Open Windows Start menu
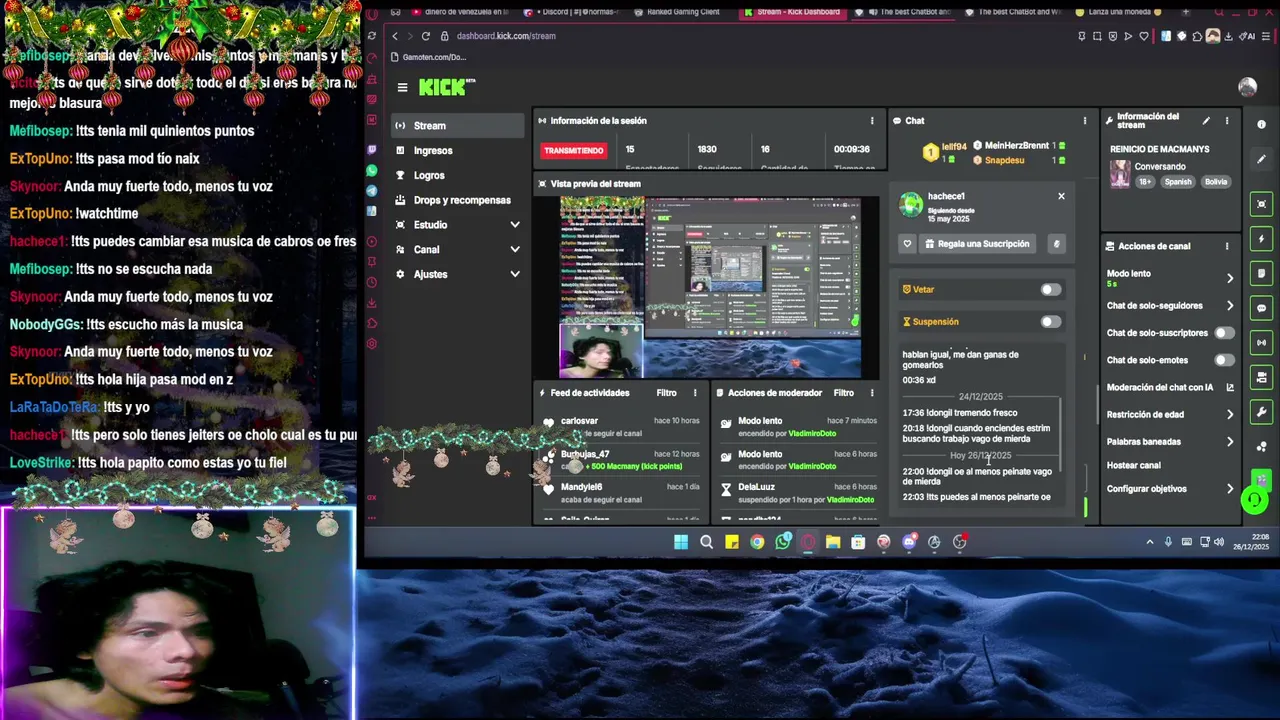Screen dimensions: 1280x720 (681, 542)
